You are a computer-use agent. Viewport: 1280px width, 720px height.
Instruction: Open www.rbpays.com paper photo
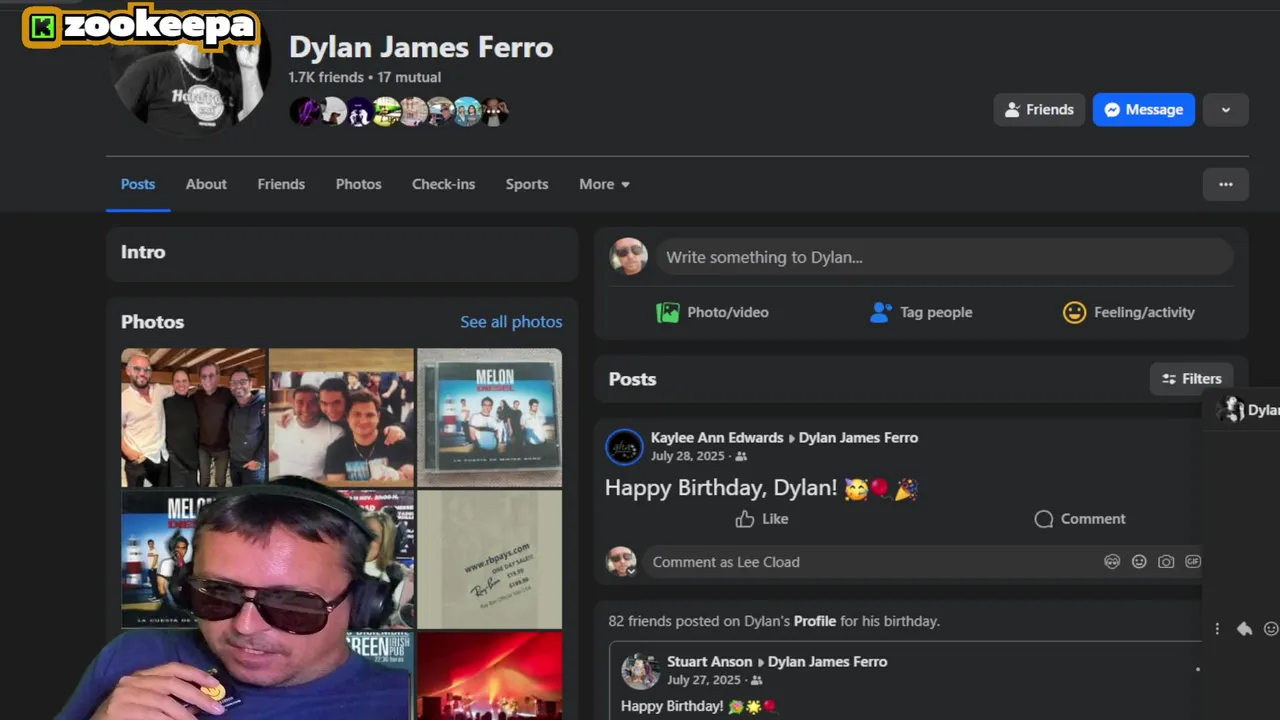pos(489,560)
